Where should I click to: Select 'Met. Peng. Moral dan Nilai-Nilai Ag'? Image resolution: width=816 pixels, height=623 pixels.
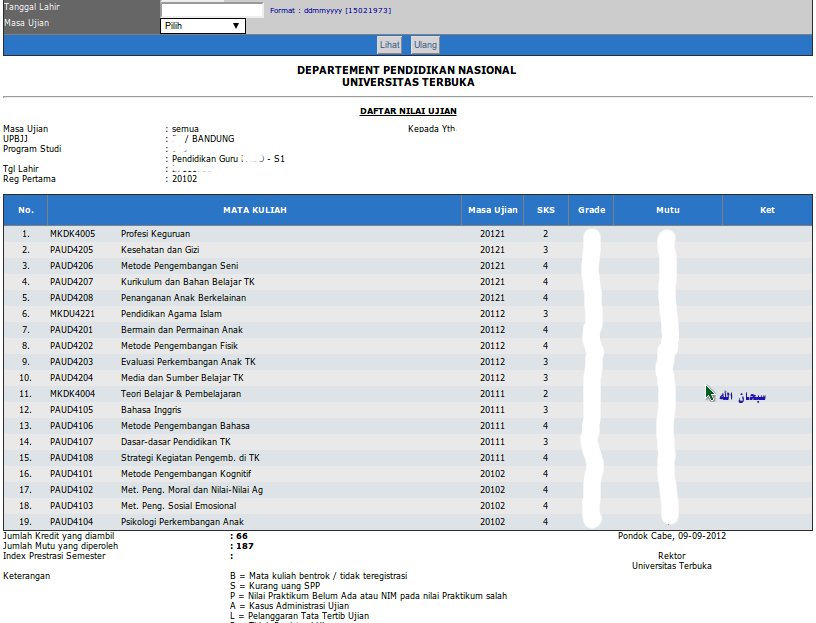[192, 490]
